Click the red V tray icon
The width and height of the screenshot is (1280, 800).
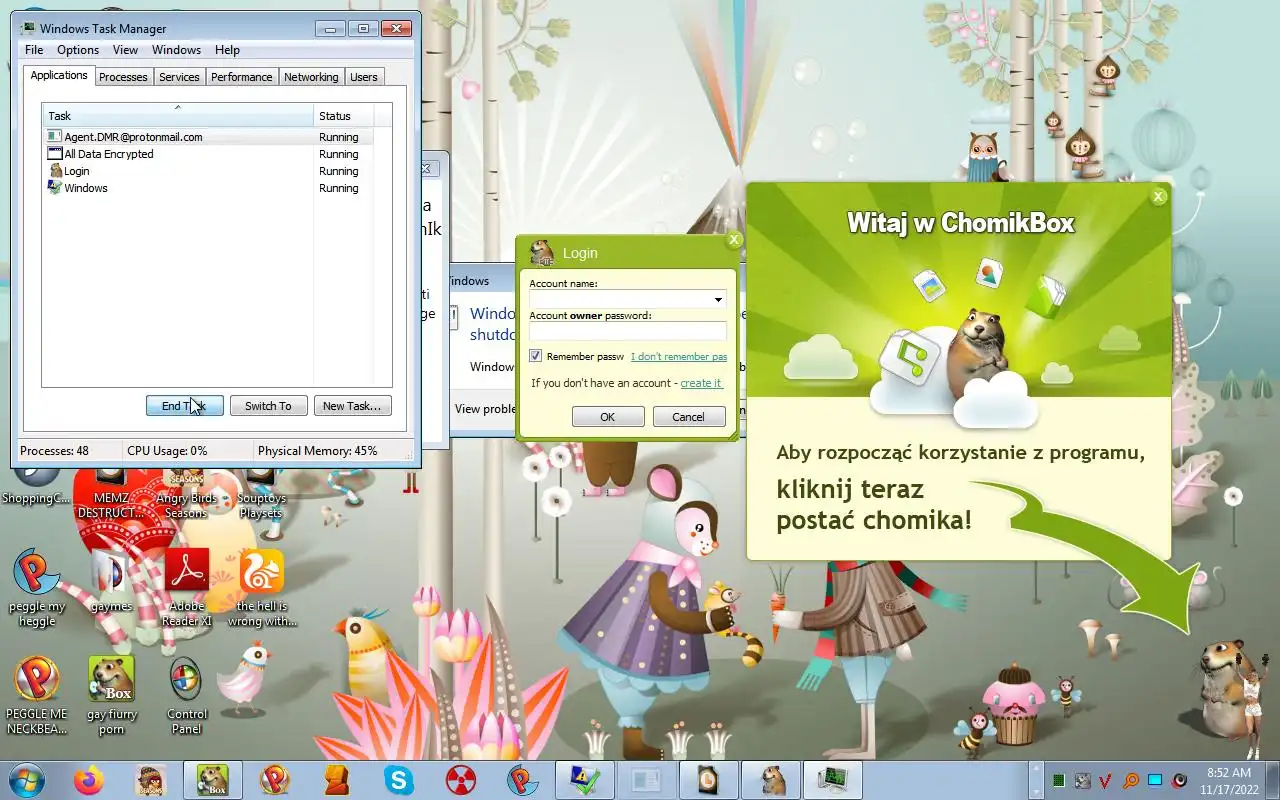coord(1106,780)
